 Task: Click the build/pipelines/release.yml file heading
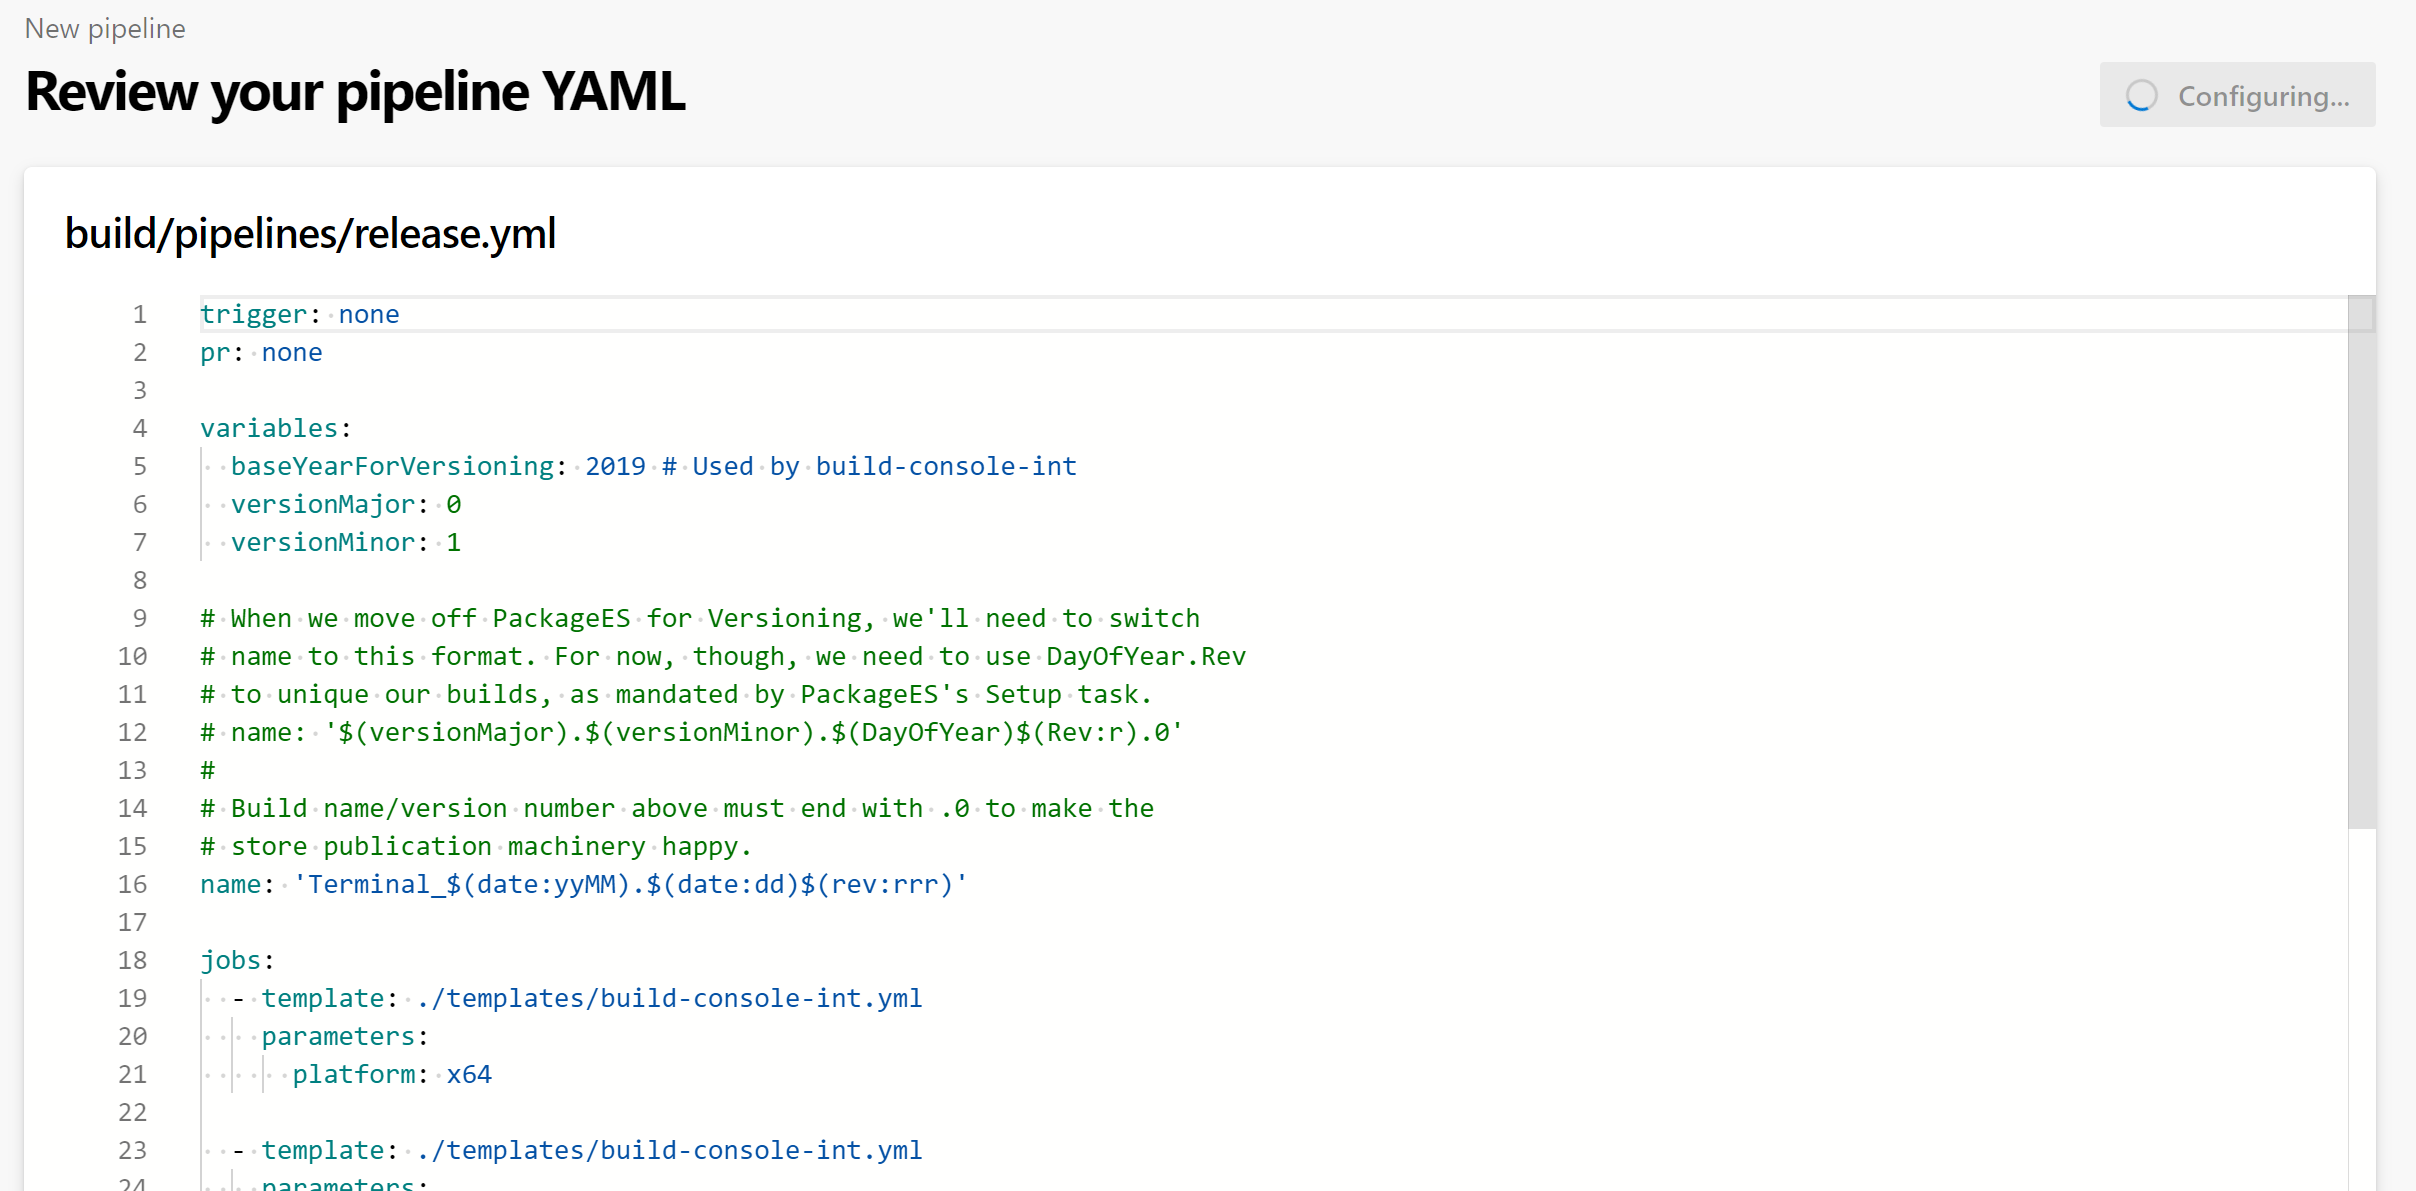pyautogui.click(x=311, y=233)
